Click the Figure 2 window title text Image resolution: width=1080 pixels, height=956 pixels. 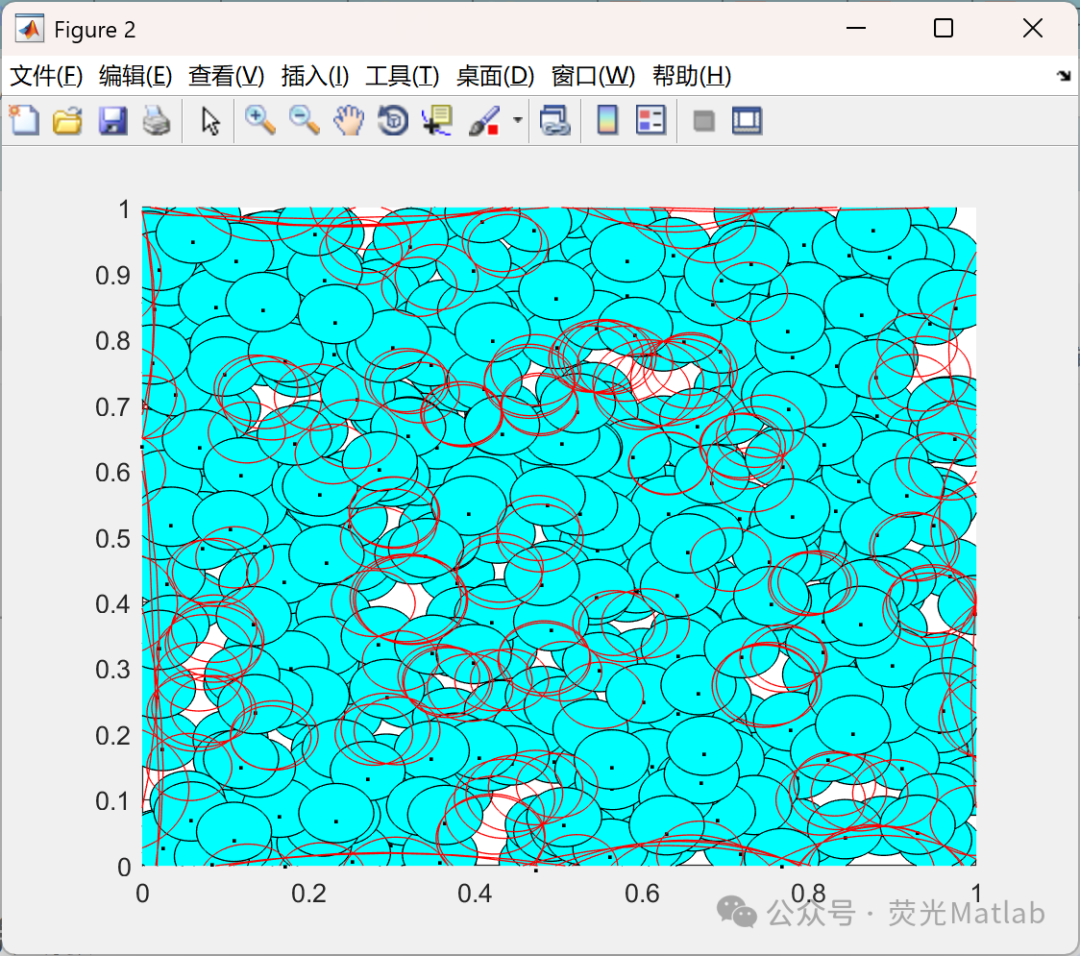point(95,30)
